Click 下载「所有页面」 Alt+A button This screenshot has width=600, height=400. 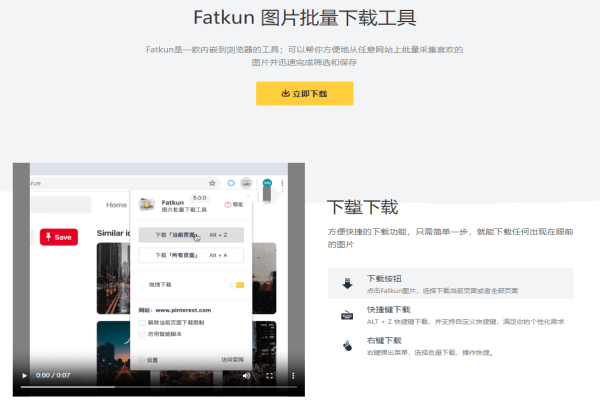pyautogui.click(x=190, y=256)
